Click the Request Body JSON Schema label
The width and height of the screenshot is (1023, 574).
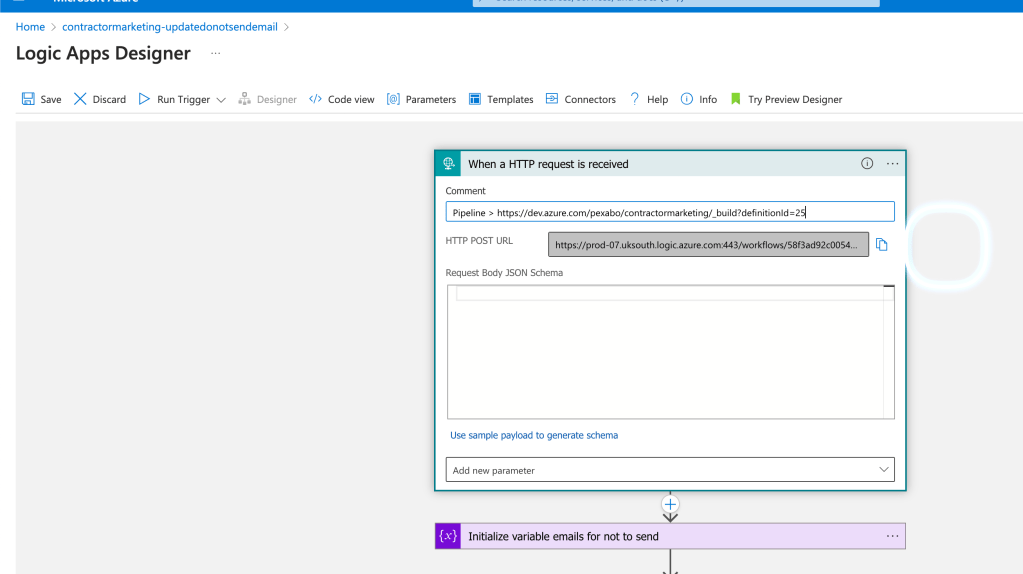click(504, 273)
